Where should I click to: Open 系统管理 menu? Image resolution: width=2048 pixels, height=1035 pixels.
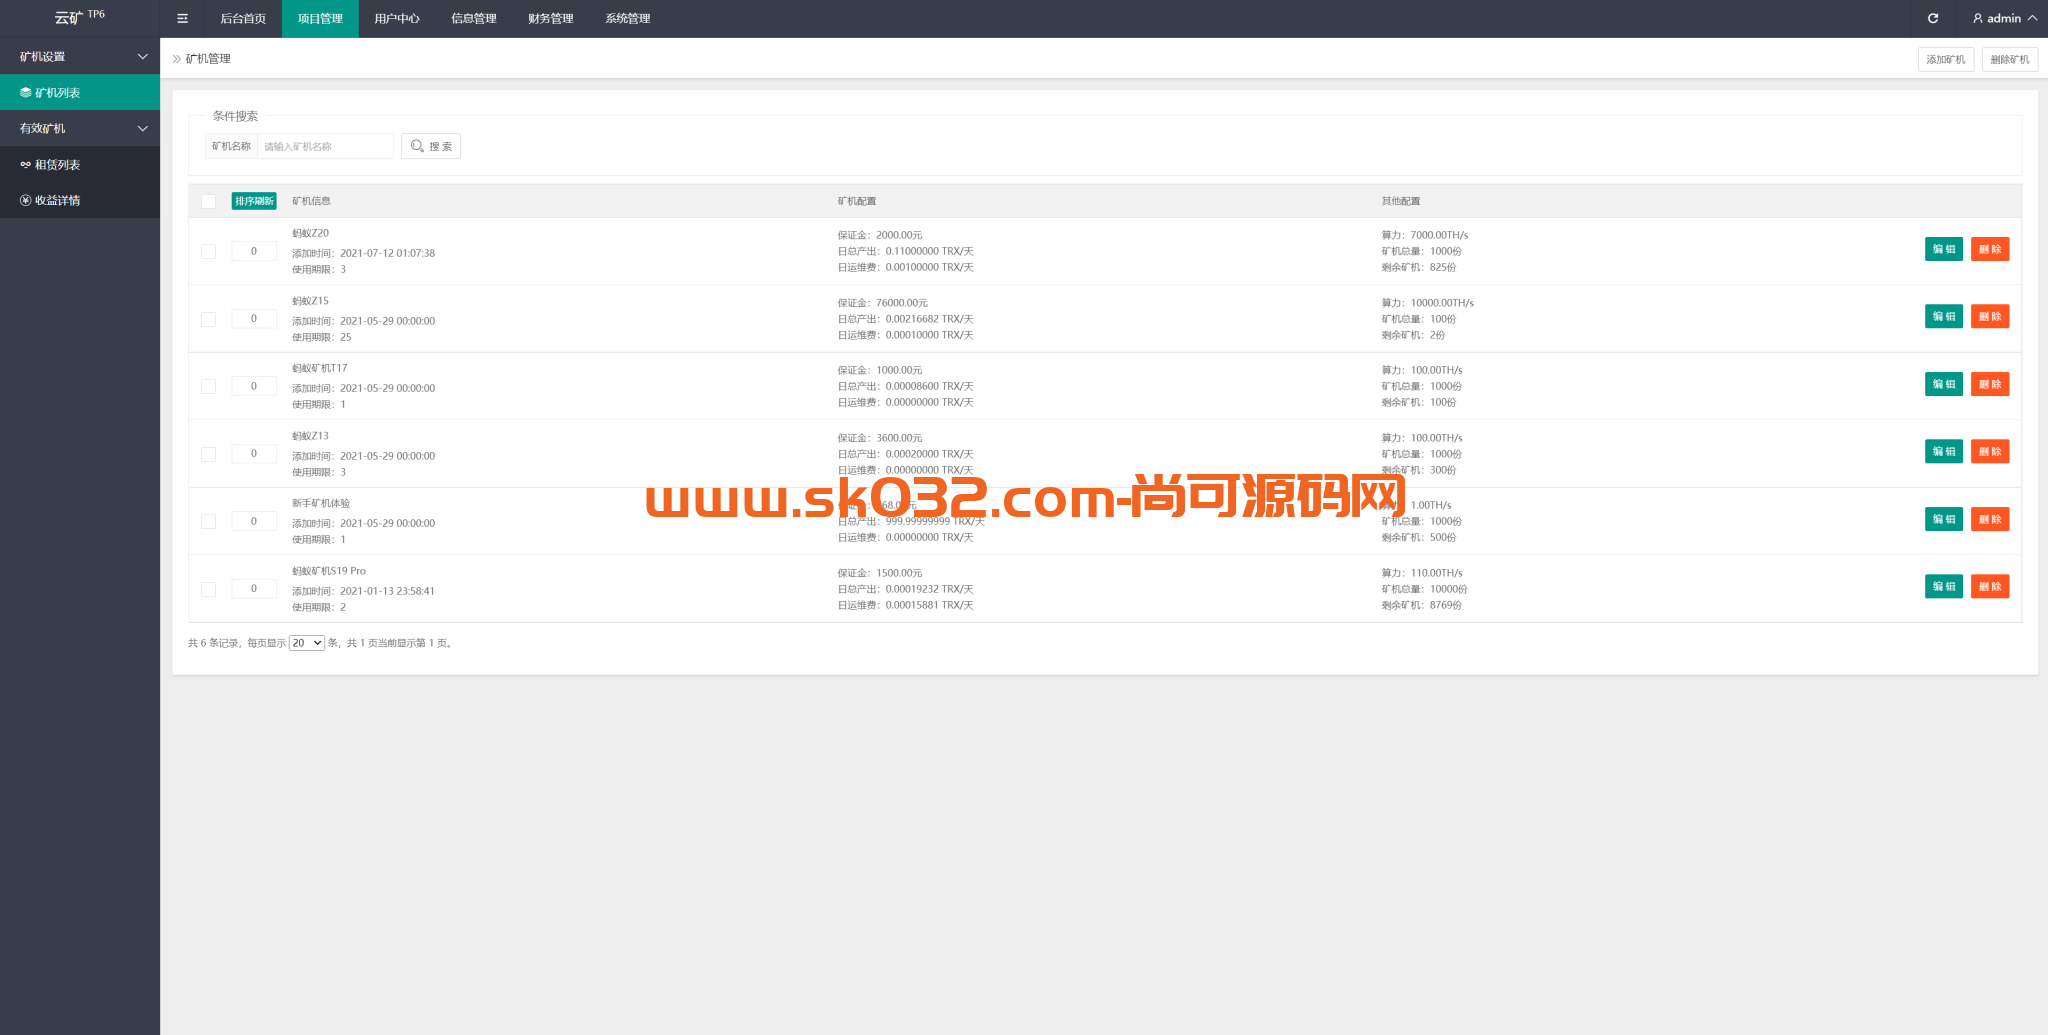pyautogui.click(x=628, y=18)
